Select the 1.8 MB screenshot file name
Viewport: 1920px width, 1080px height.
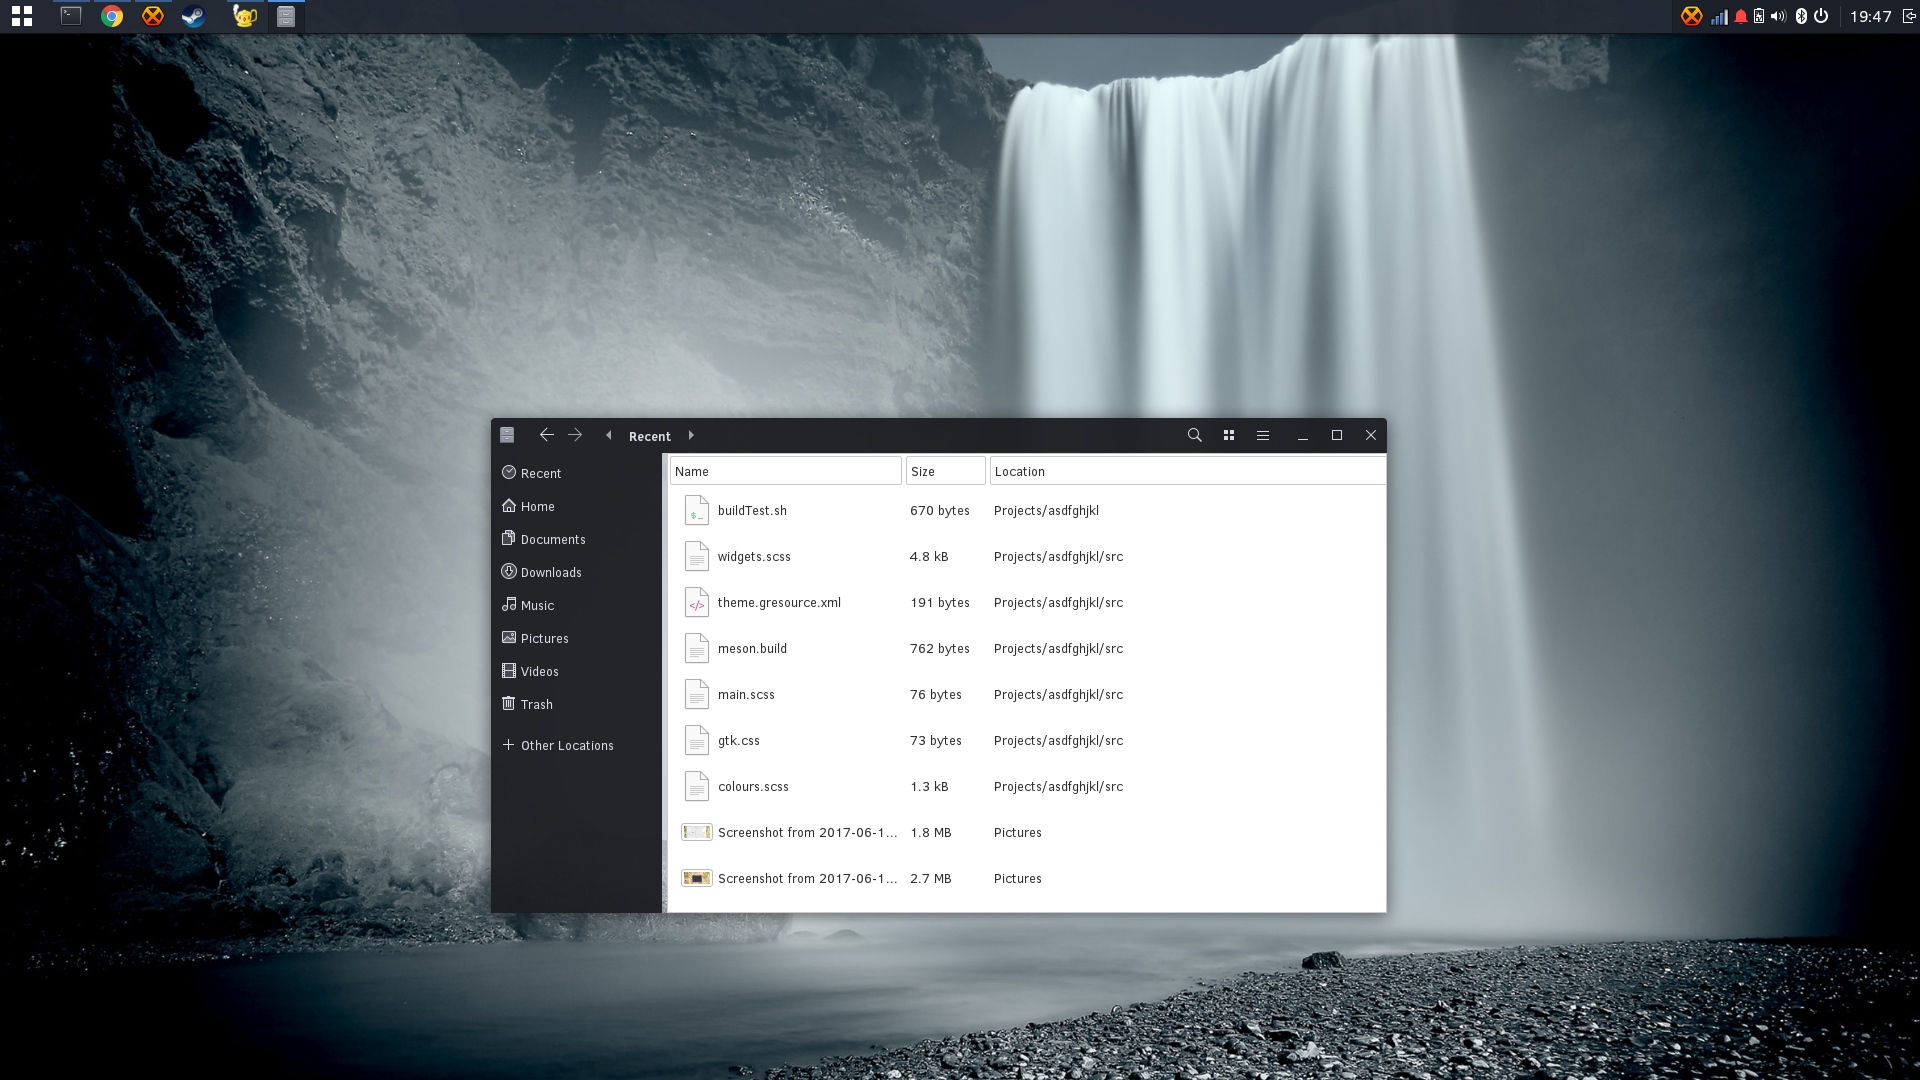(807, 833)
